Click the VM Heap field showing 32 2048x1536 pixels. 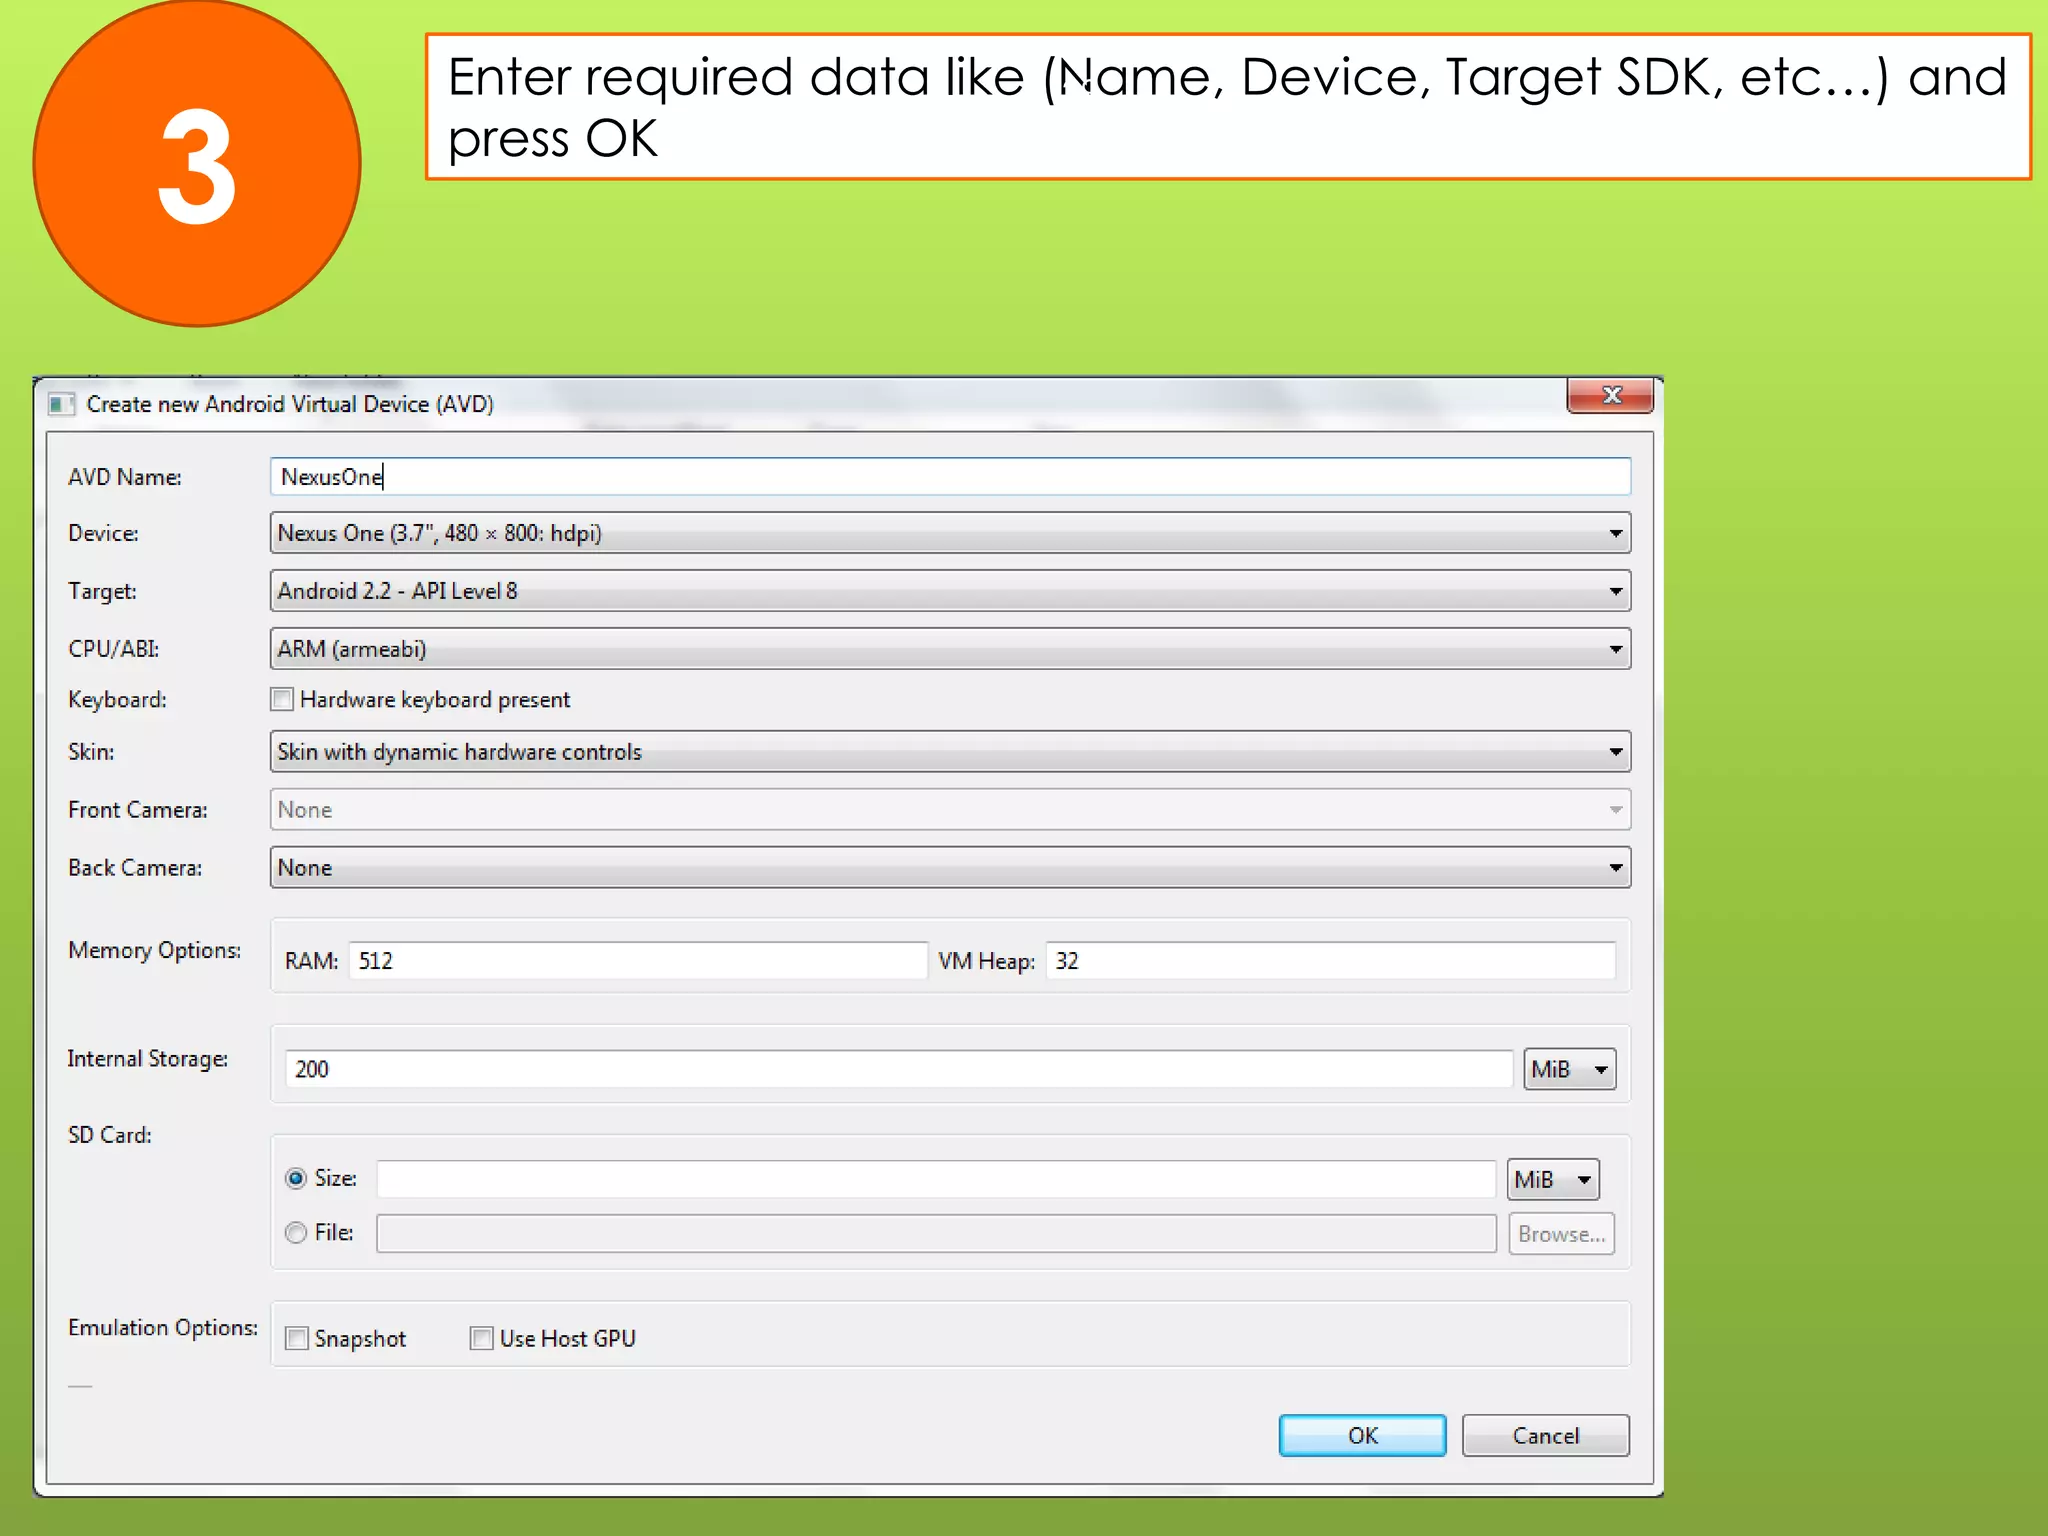pyautogui.click(x=1330, y=961)
